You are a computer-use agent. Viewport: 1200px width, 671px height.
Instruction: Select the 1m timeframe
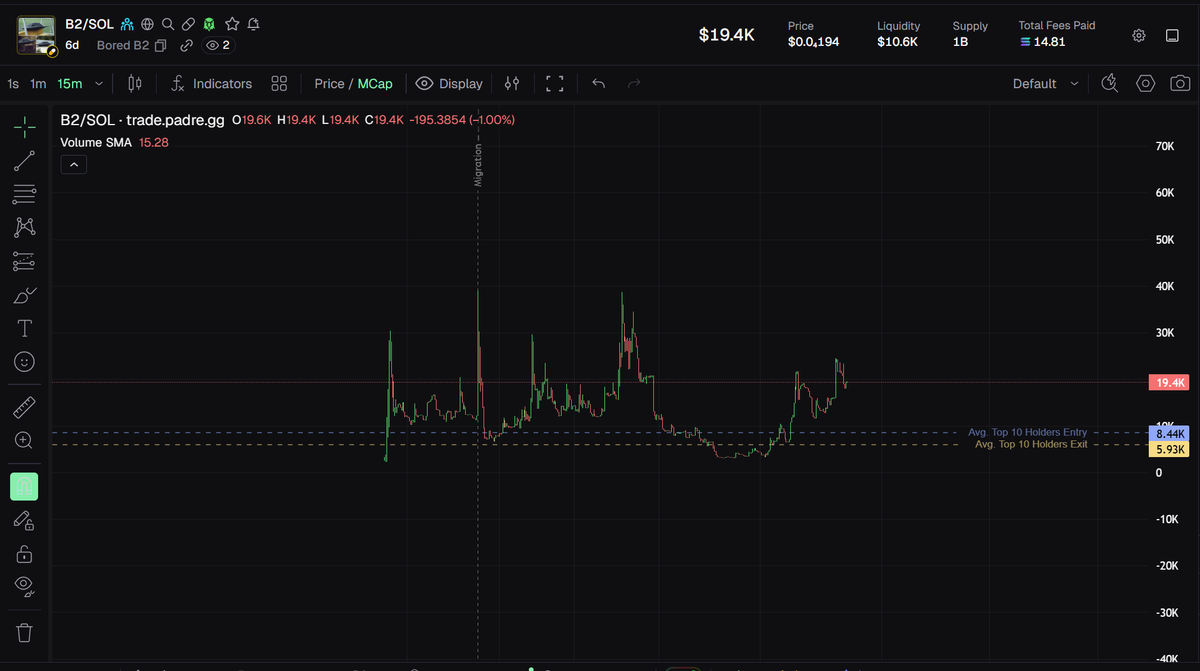tap(38, 84)
